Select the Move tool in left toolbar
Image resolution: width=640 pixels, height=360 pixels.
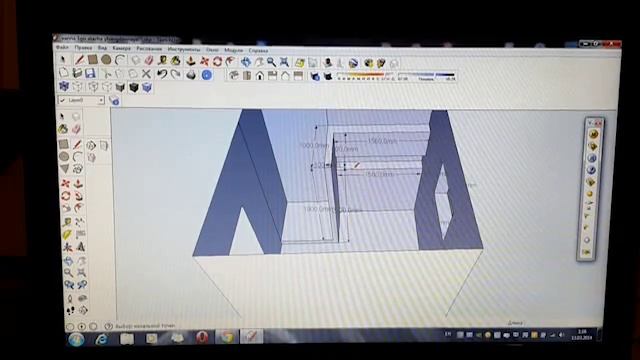[65, 183]
